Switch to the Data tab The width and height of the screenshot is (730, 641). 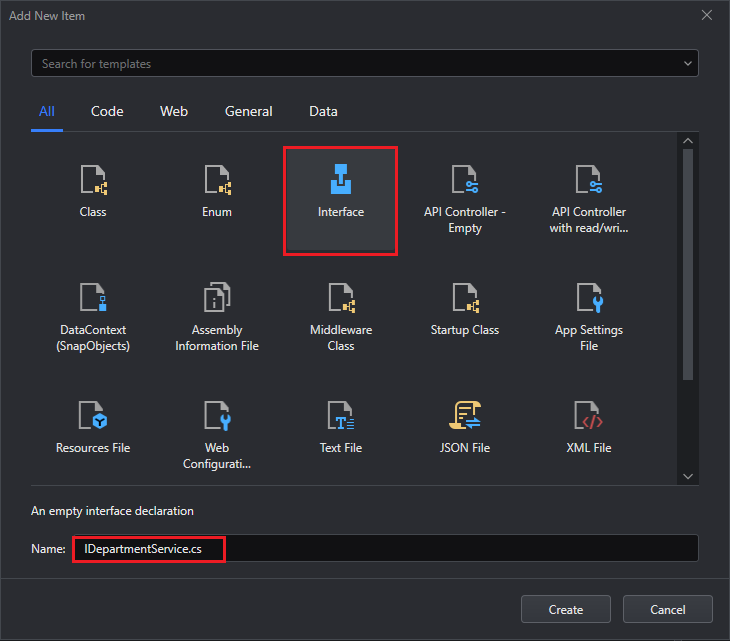point(323,112)
